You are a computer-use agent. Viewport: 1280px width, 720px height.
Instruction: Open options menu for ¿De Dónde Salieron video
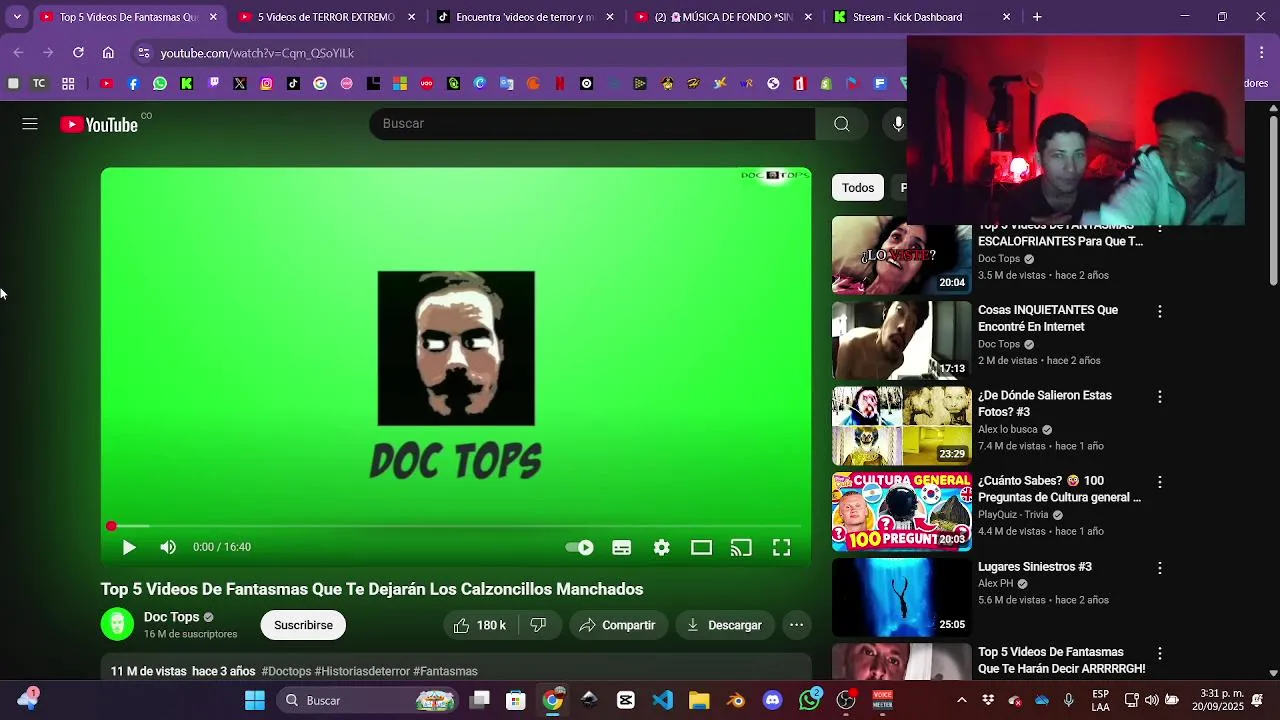[1160, 397]
